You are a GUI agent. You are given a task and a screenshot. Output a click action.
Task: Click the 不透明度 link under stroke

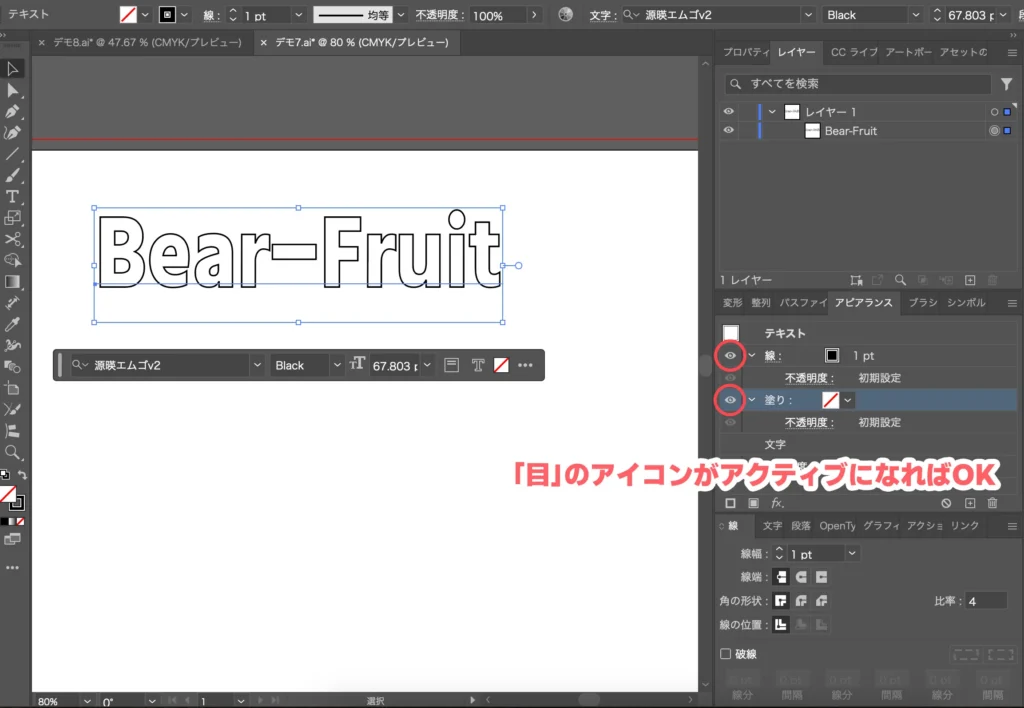click(809, 378)
